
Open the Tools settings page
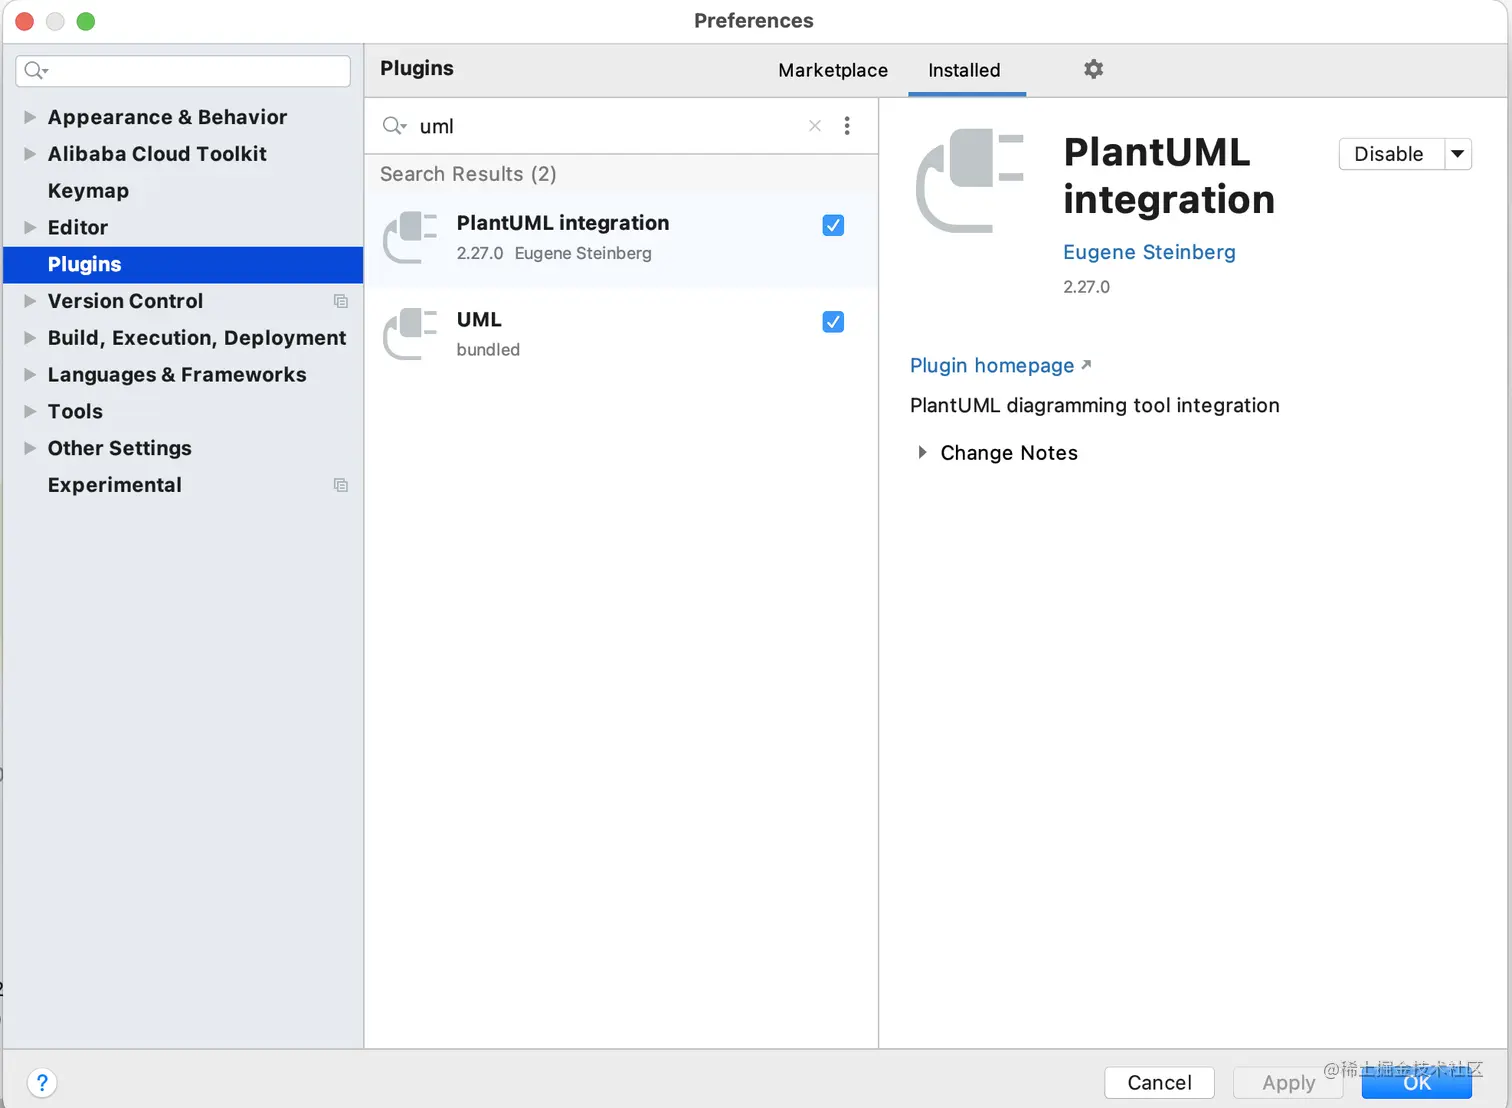75,411
